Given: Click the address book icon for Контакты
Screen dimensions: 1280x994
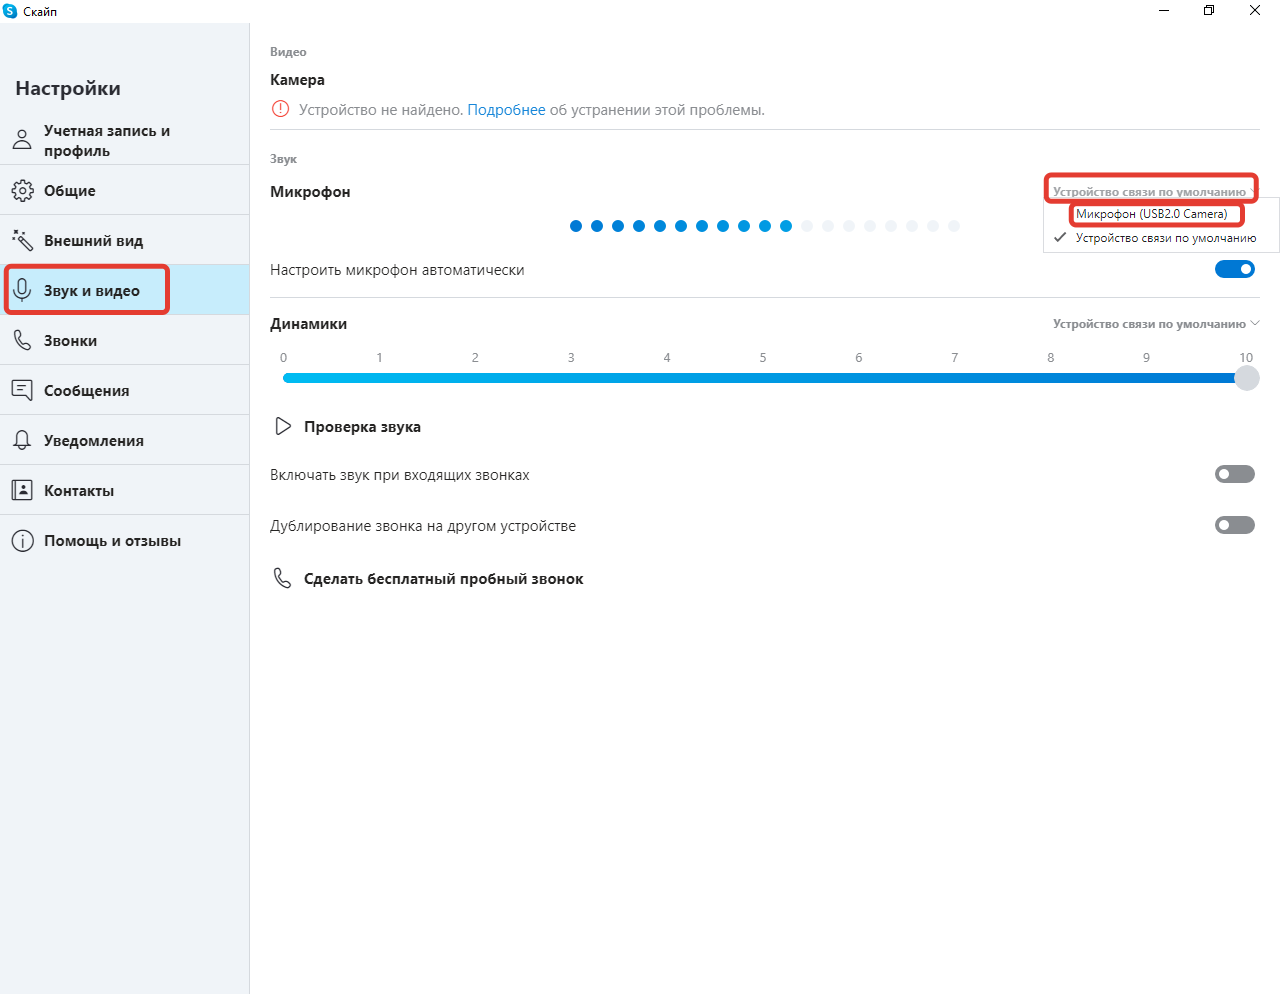Looking at the screenshot, I should click(22, 490).
